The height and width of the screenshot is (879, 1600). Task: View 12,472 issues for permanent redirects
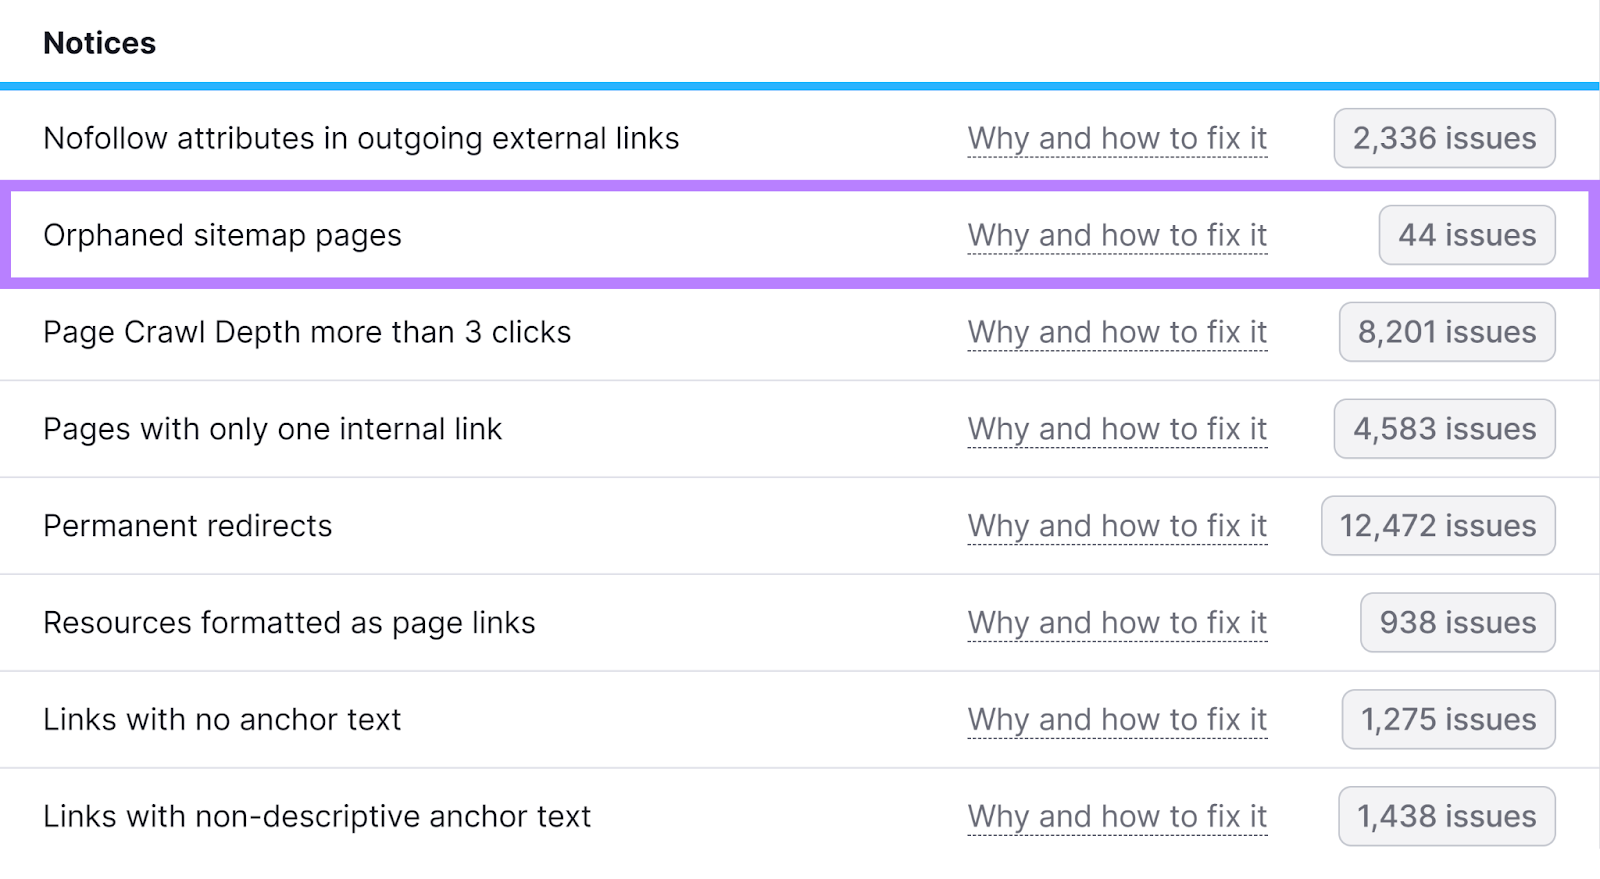coord(1438,526)
